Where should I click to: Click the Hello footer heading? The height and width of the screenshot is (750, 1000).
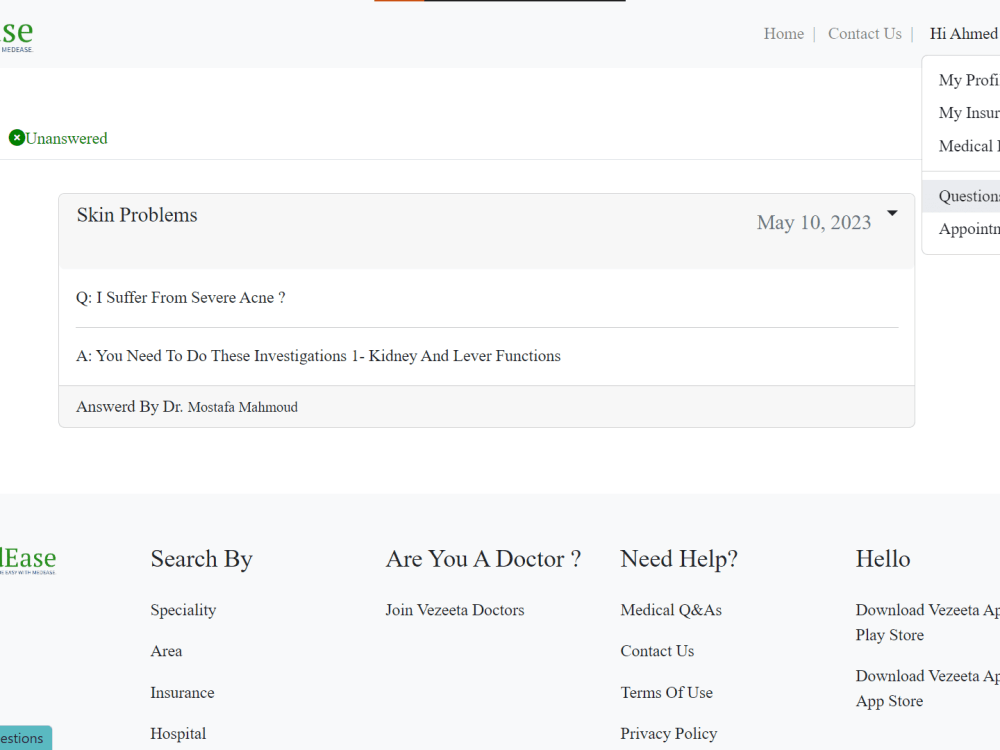tap(883, 559)
